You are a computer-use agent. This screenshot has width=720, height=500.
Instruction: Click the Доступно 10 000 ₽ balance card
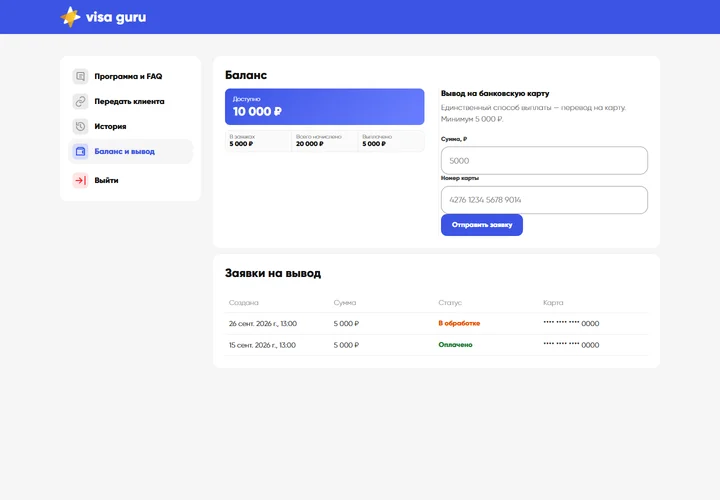[325, 107]
